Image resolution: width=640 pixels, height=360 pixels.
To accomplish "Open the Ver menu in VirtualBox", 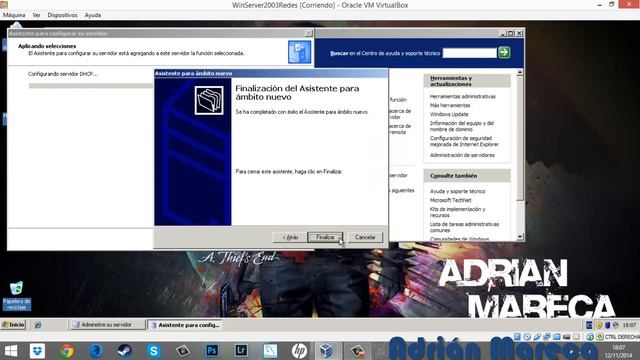I will [36, 15].
